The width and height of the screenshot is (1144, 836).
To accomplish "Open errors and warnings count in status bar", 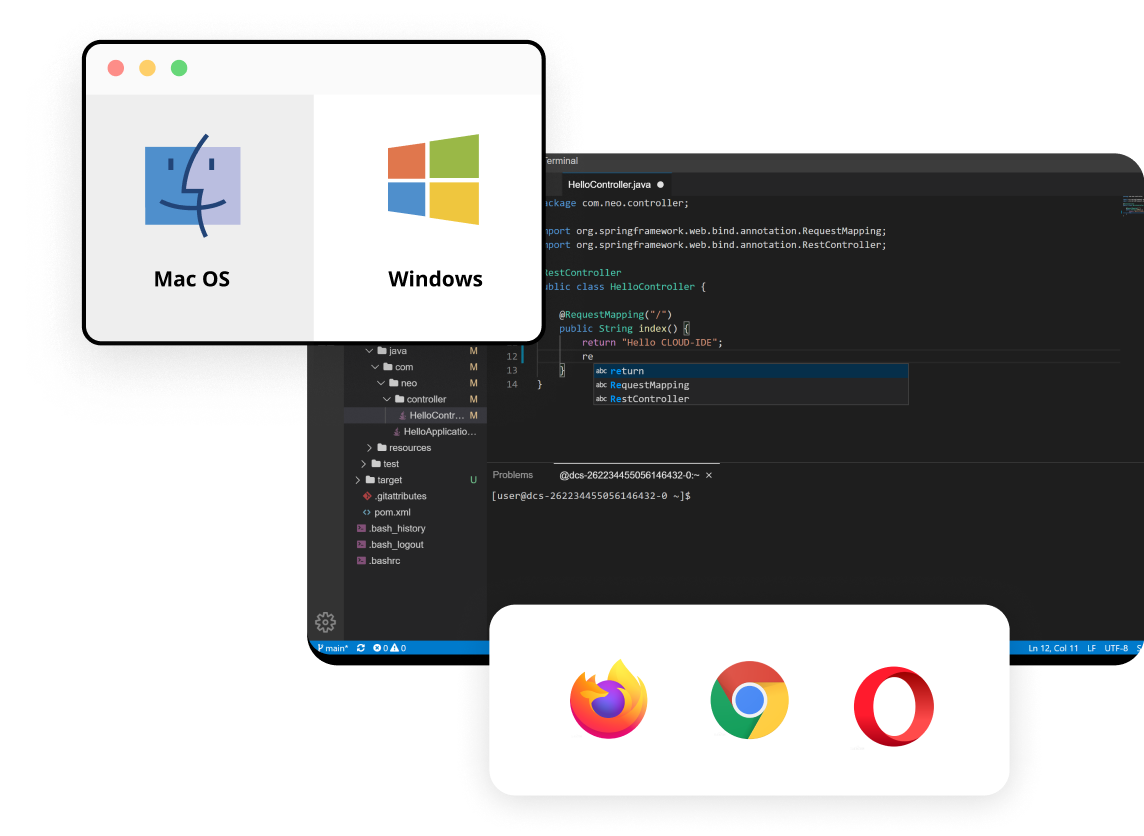I will [x=390, y=648].
